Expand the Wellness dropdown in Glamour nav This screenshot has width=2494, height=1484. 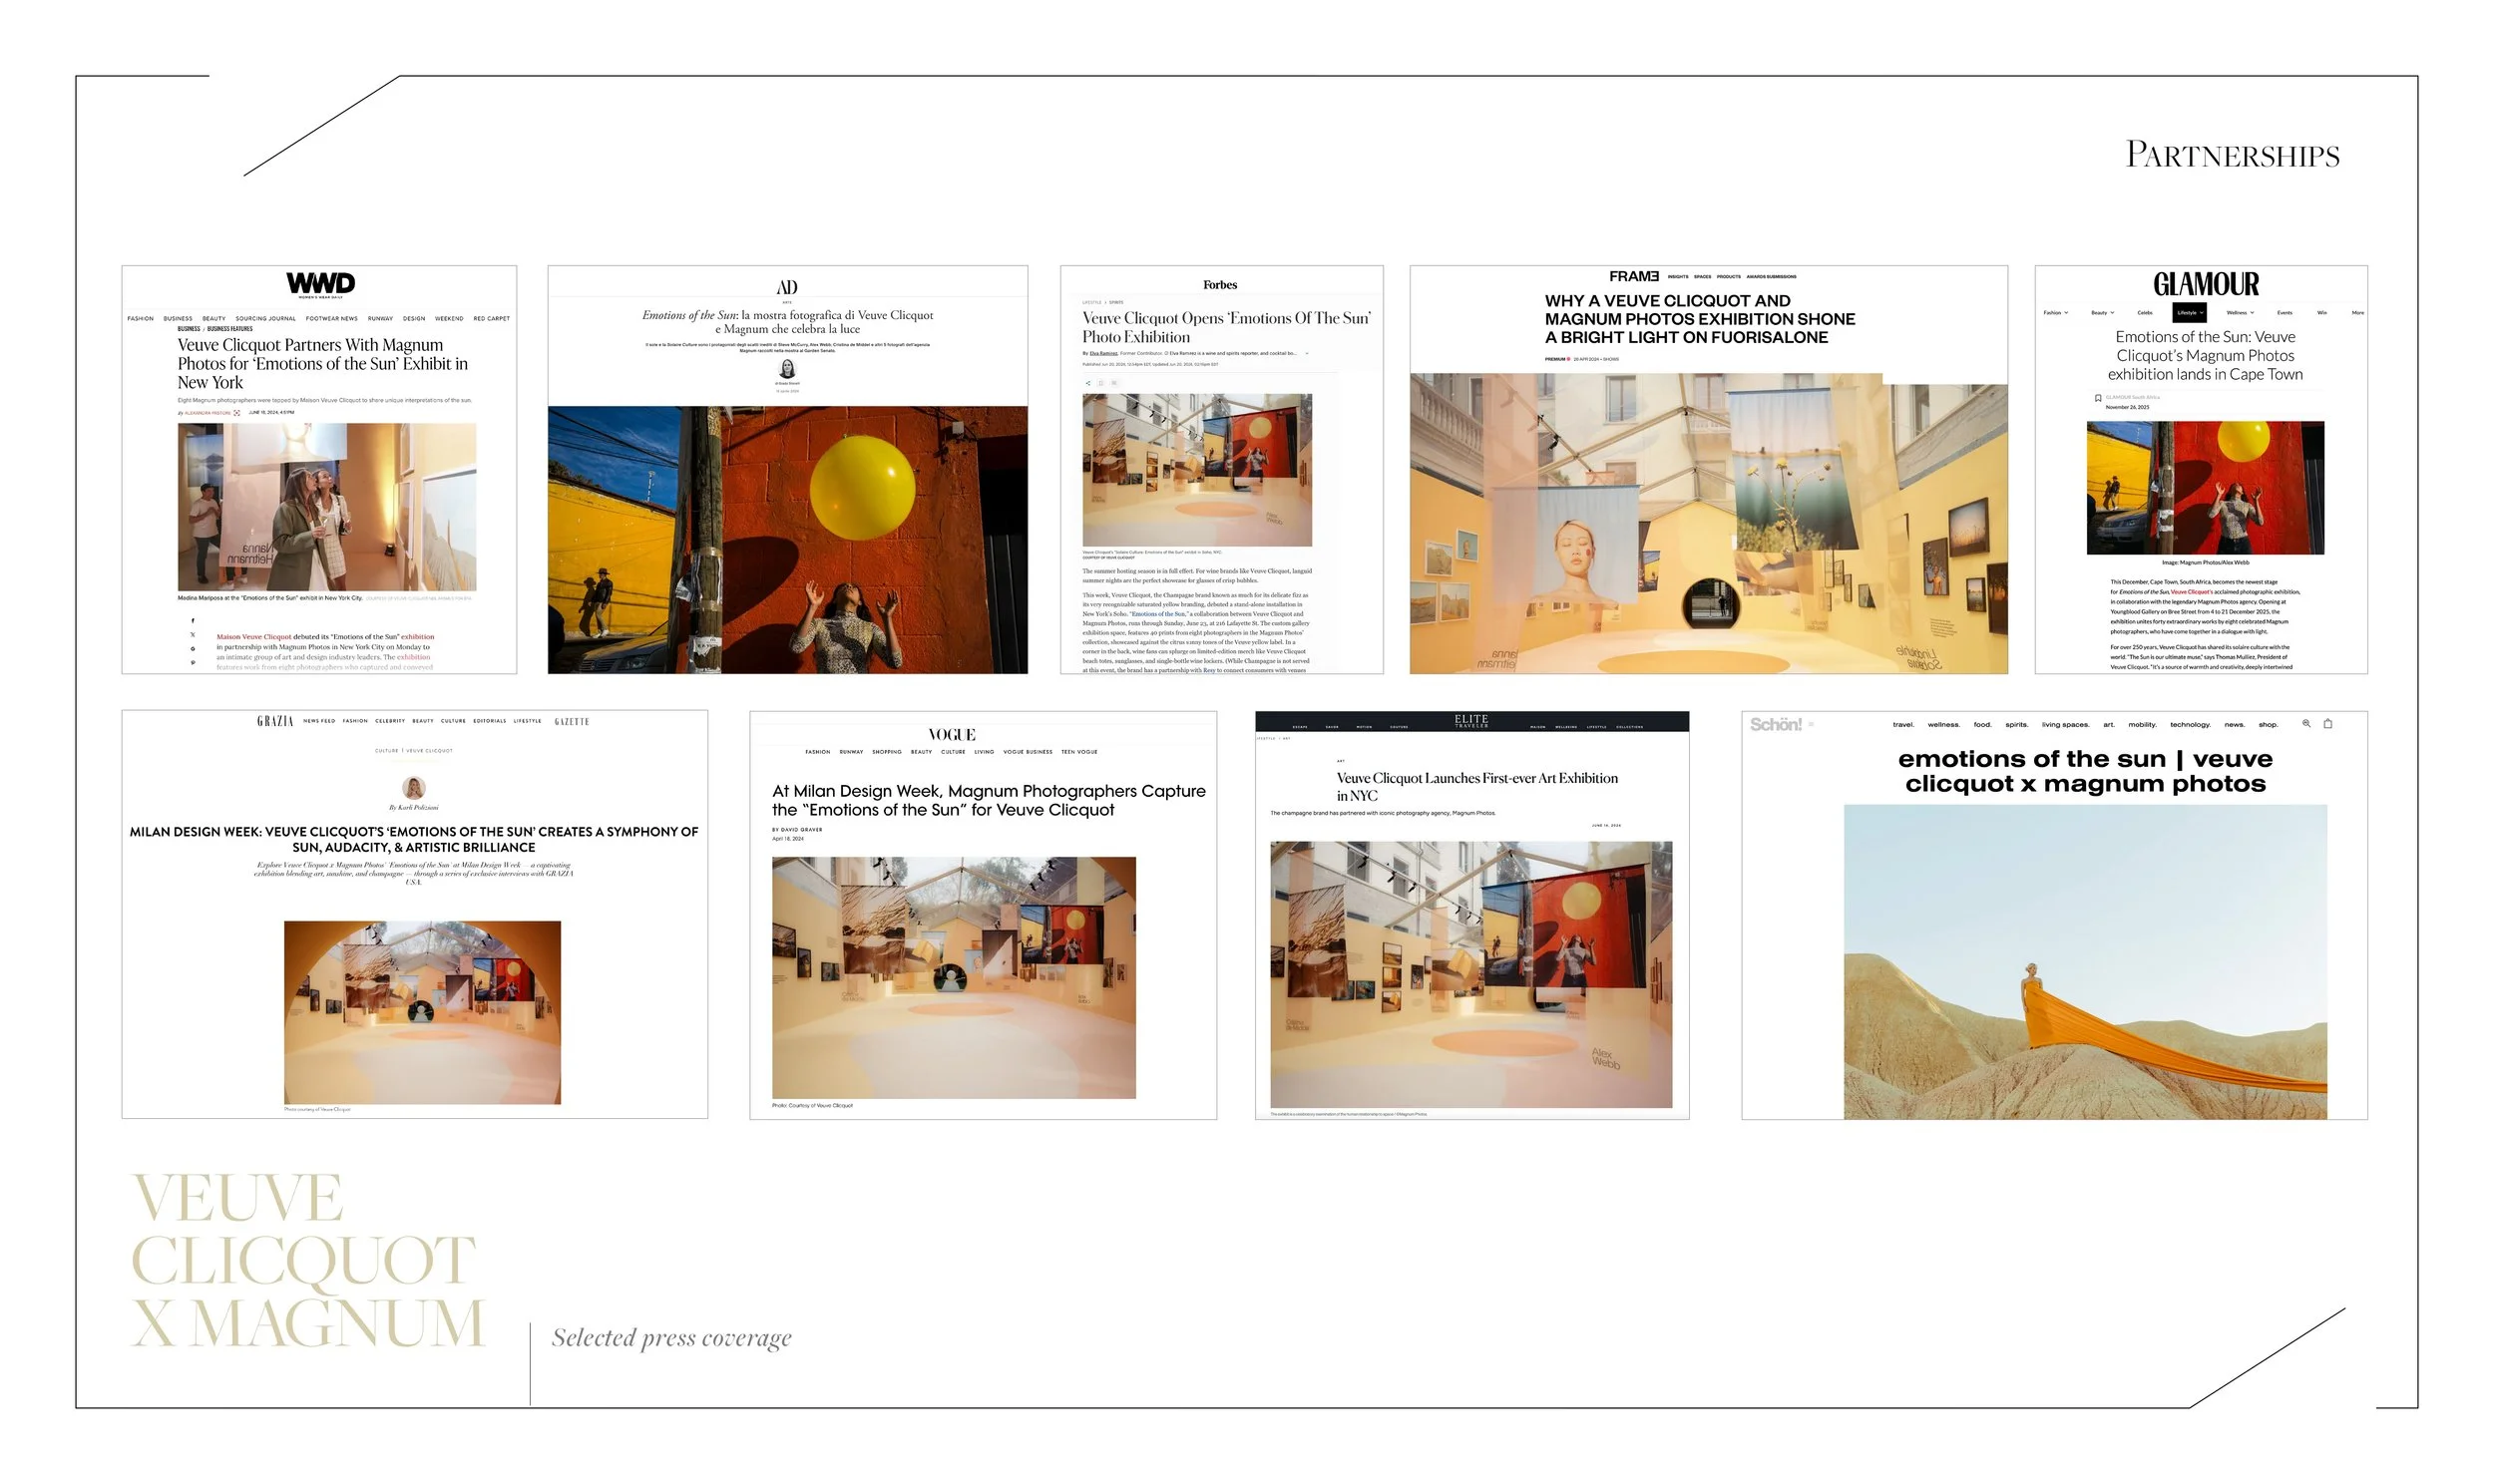pyautogui.click(x=2240, y=313)
